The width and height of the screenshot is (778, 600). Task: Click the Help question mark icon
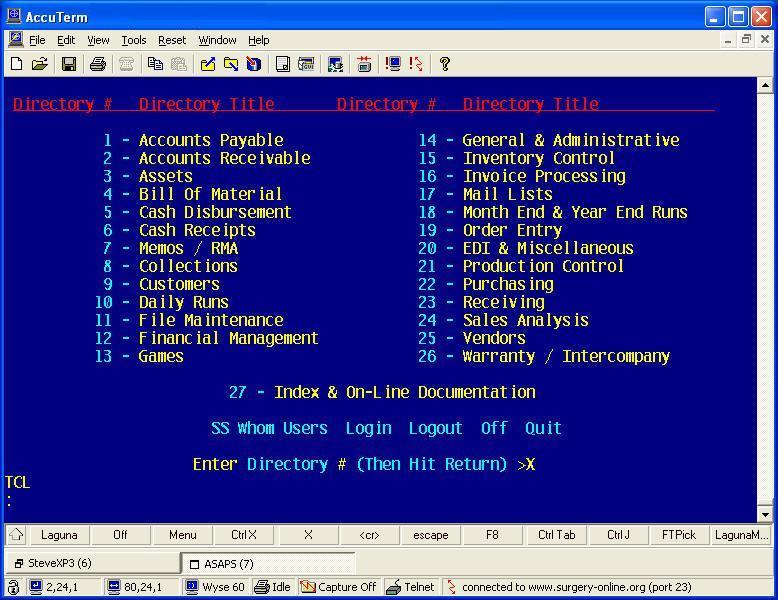(x=445, y=64)
